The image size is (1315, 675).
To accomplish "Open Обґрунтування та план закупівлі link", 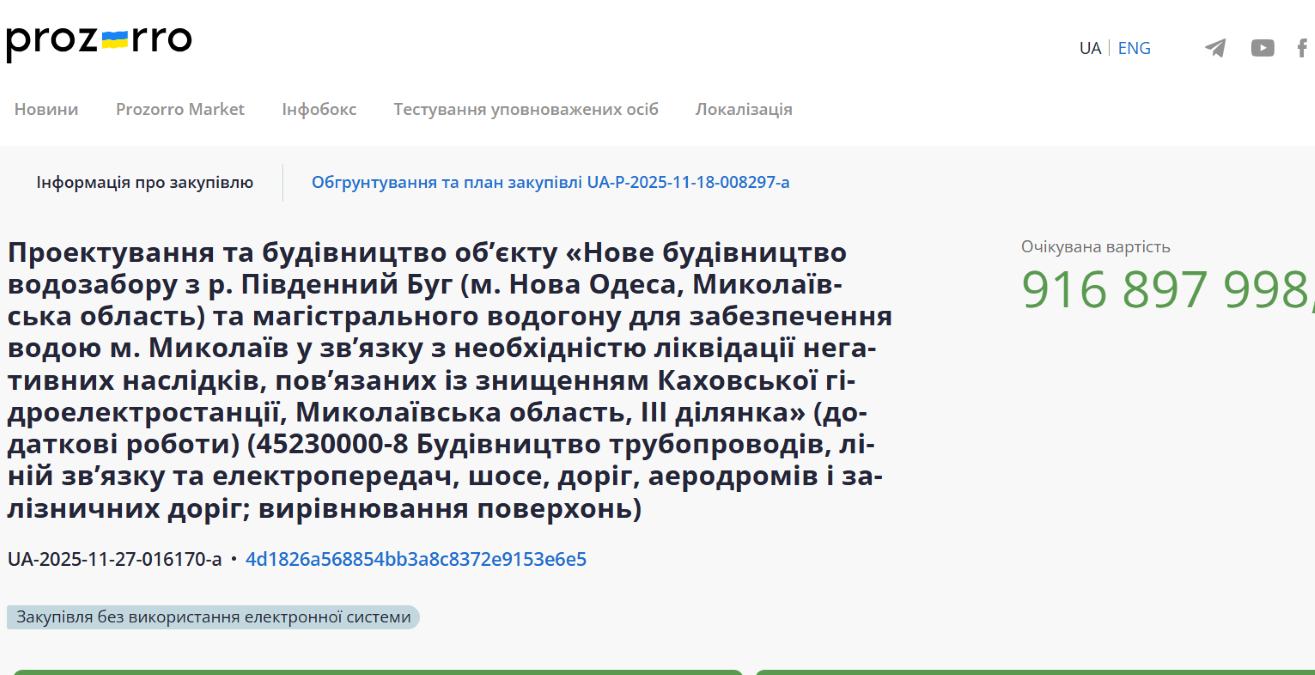I will [x=550, y=182].
